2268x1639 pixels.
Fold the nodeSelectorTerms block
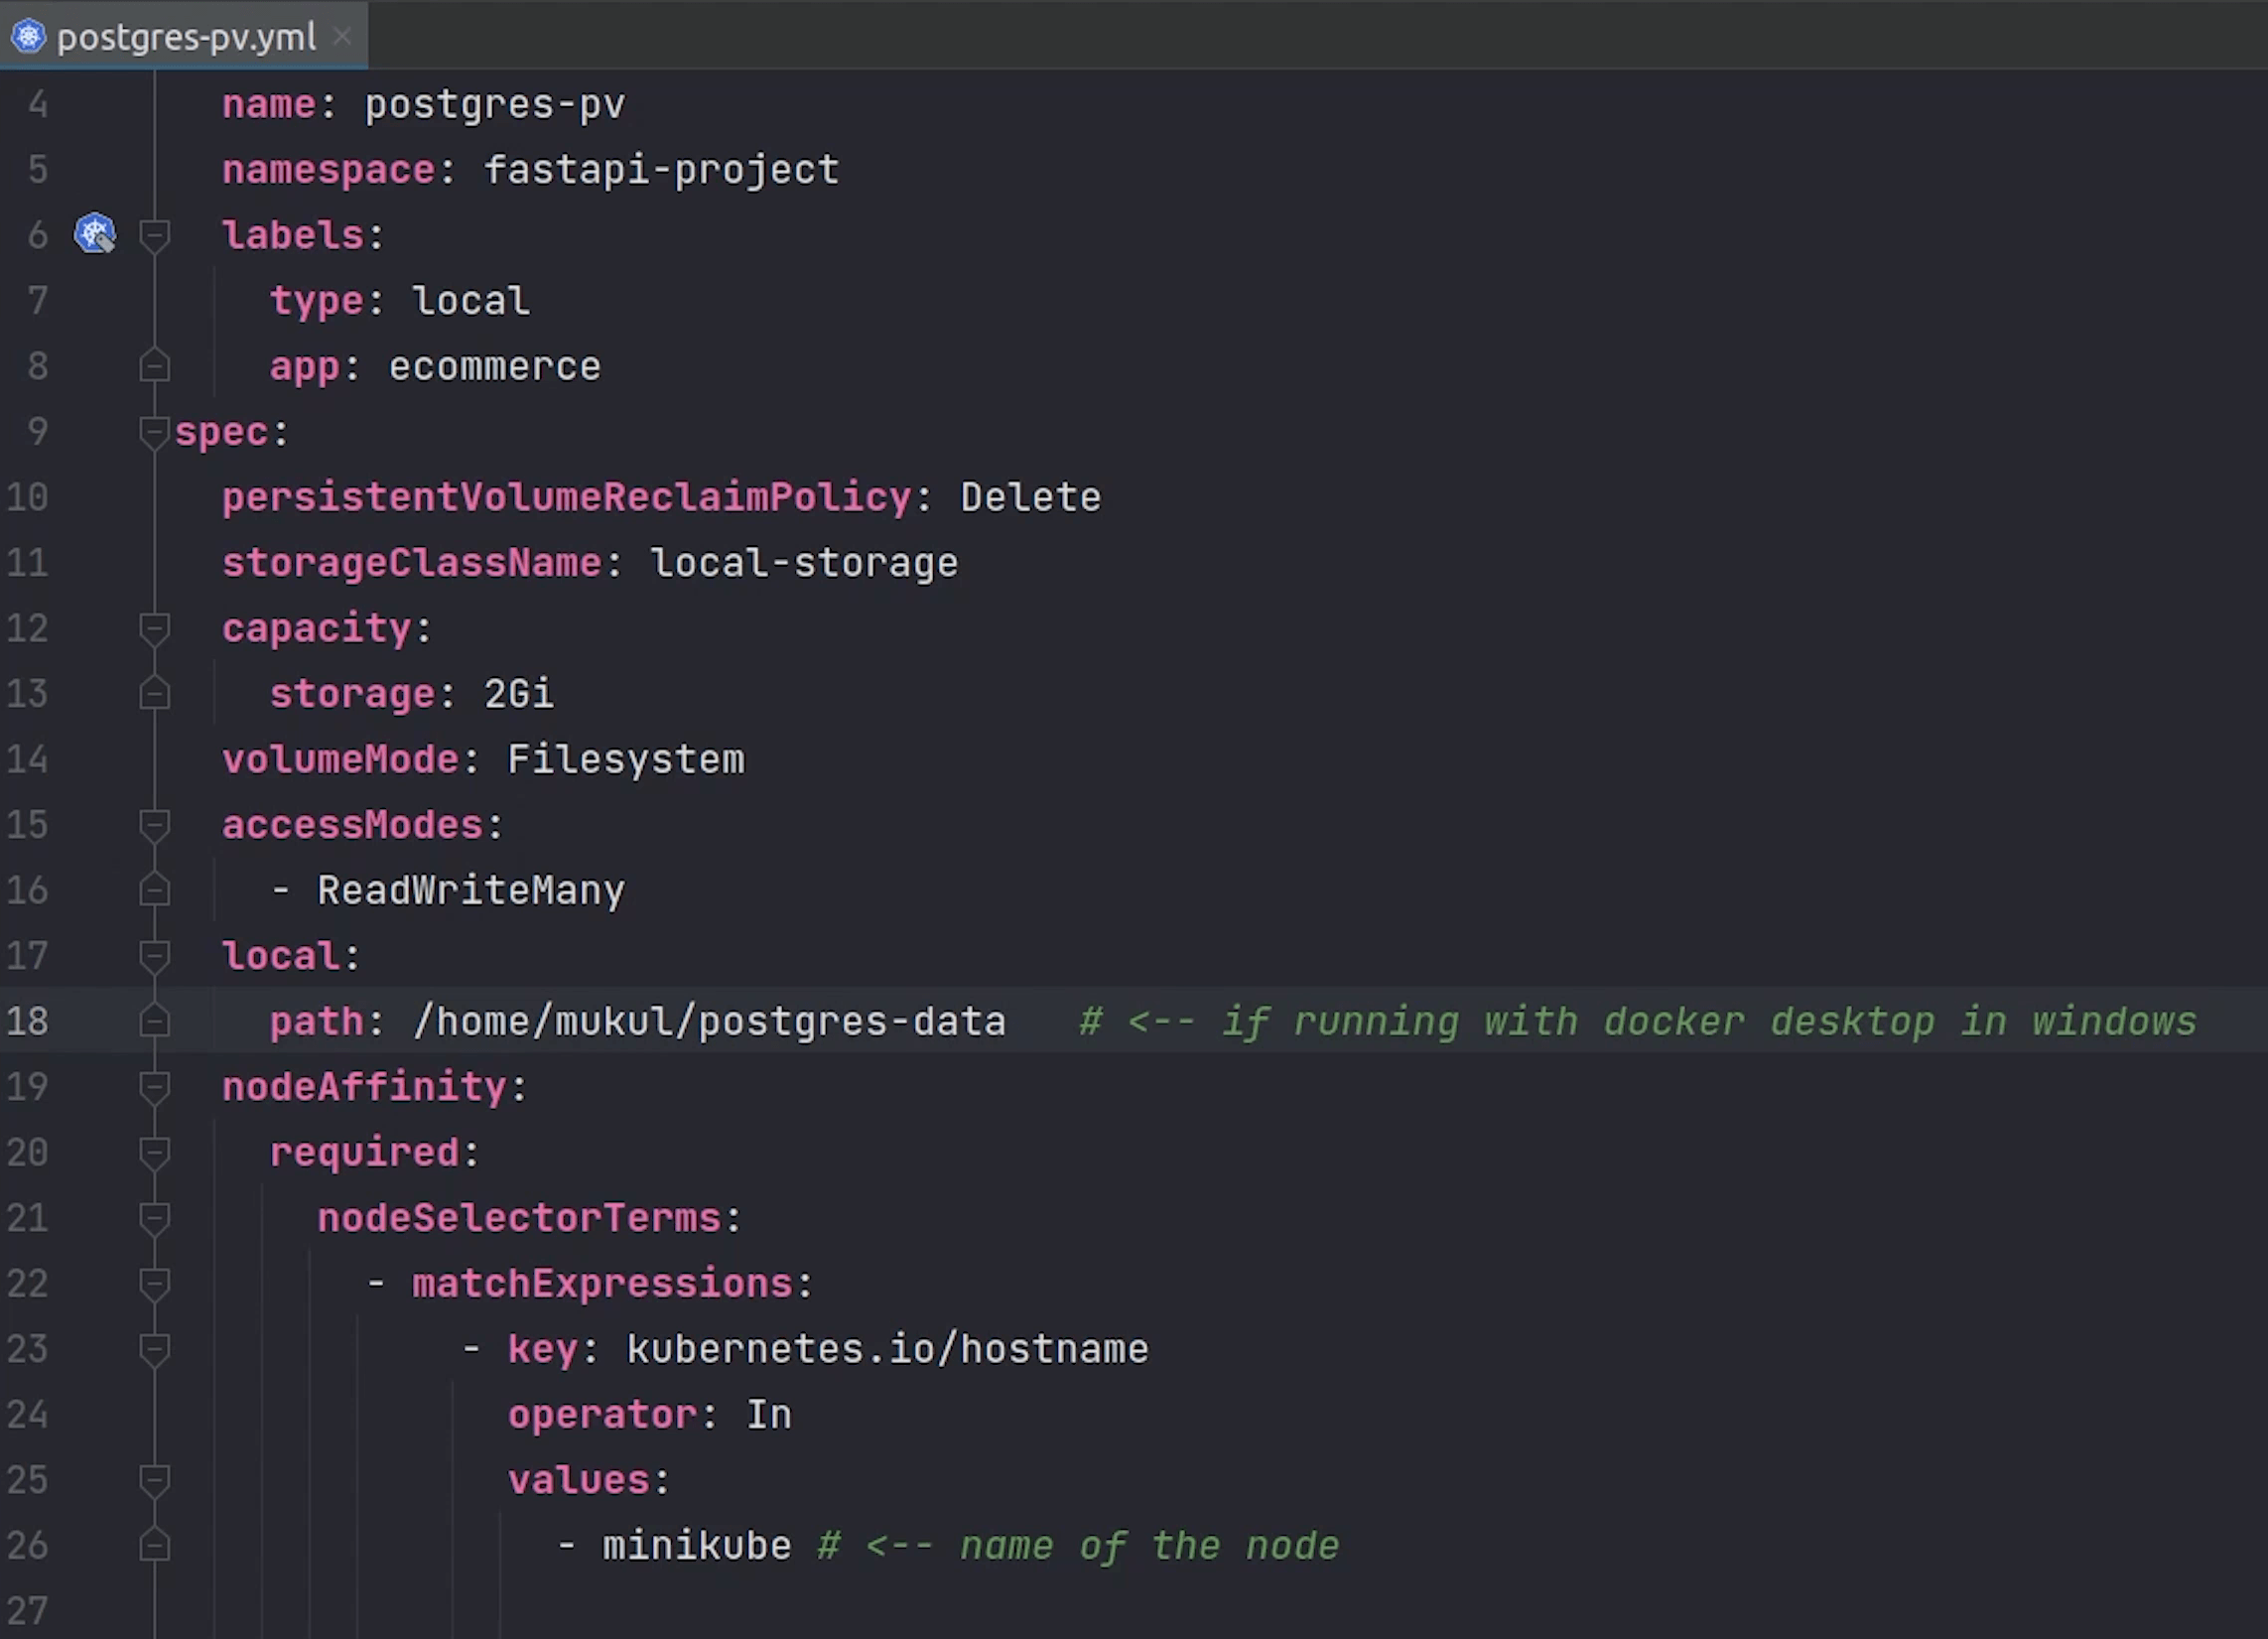154,1219
